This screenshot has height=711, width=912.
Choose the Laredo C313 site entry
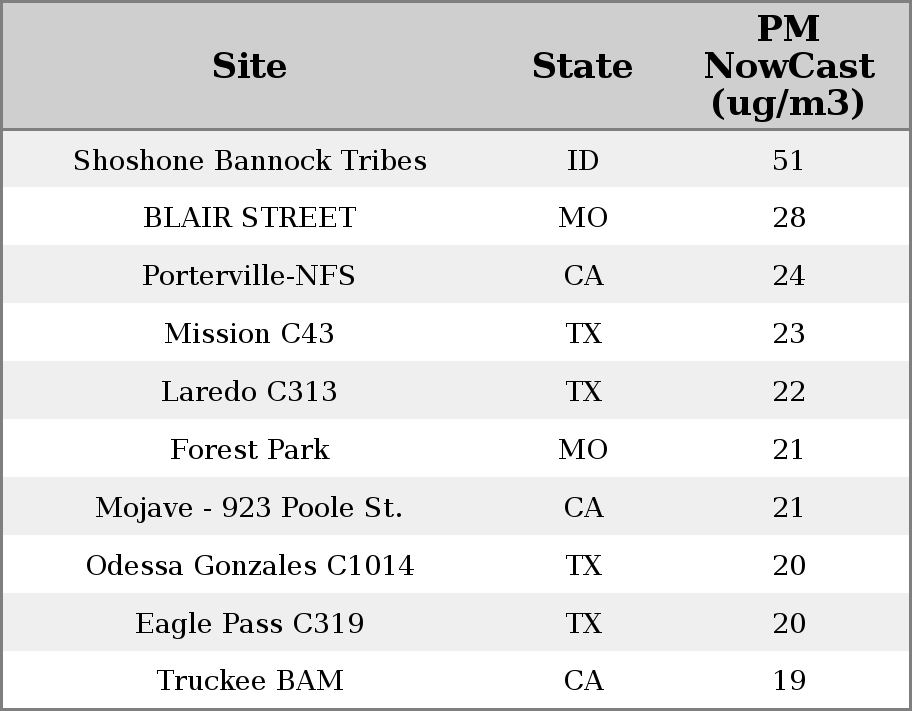(249, 392)
